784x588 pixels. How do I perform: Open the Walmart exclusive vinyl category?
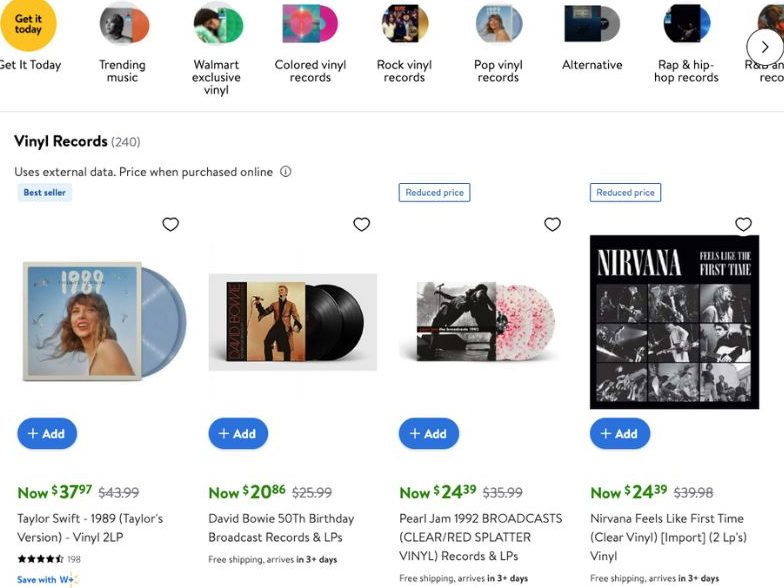[217, 24]
